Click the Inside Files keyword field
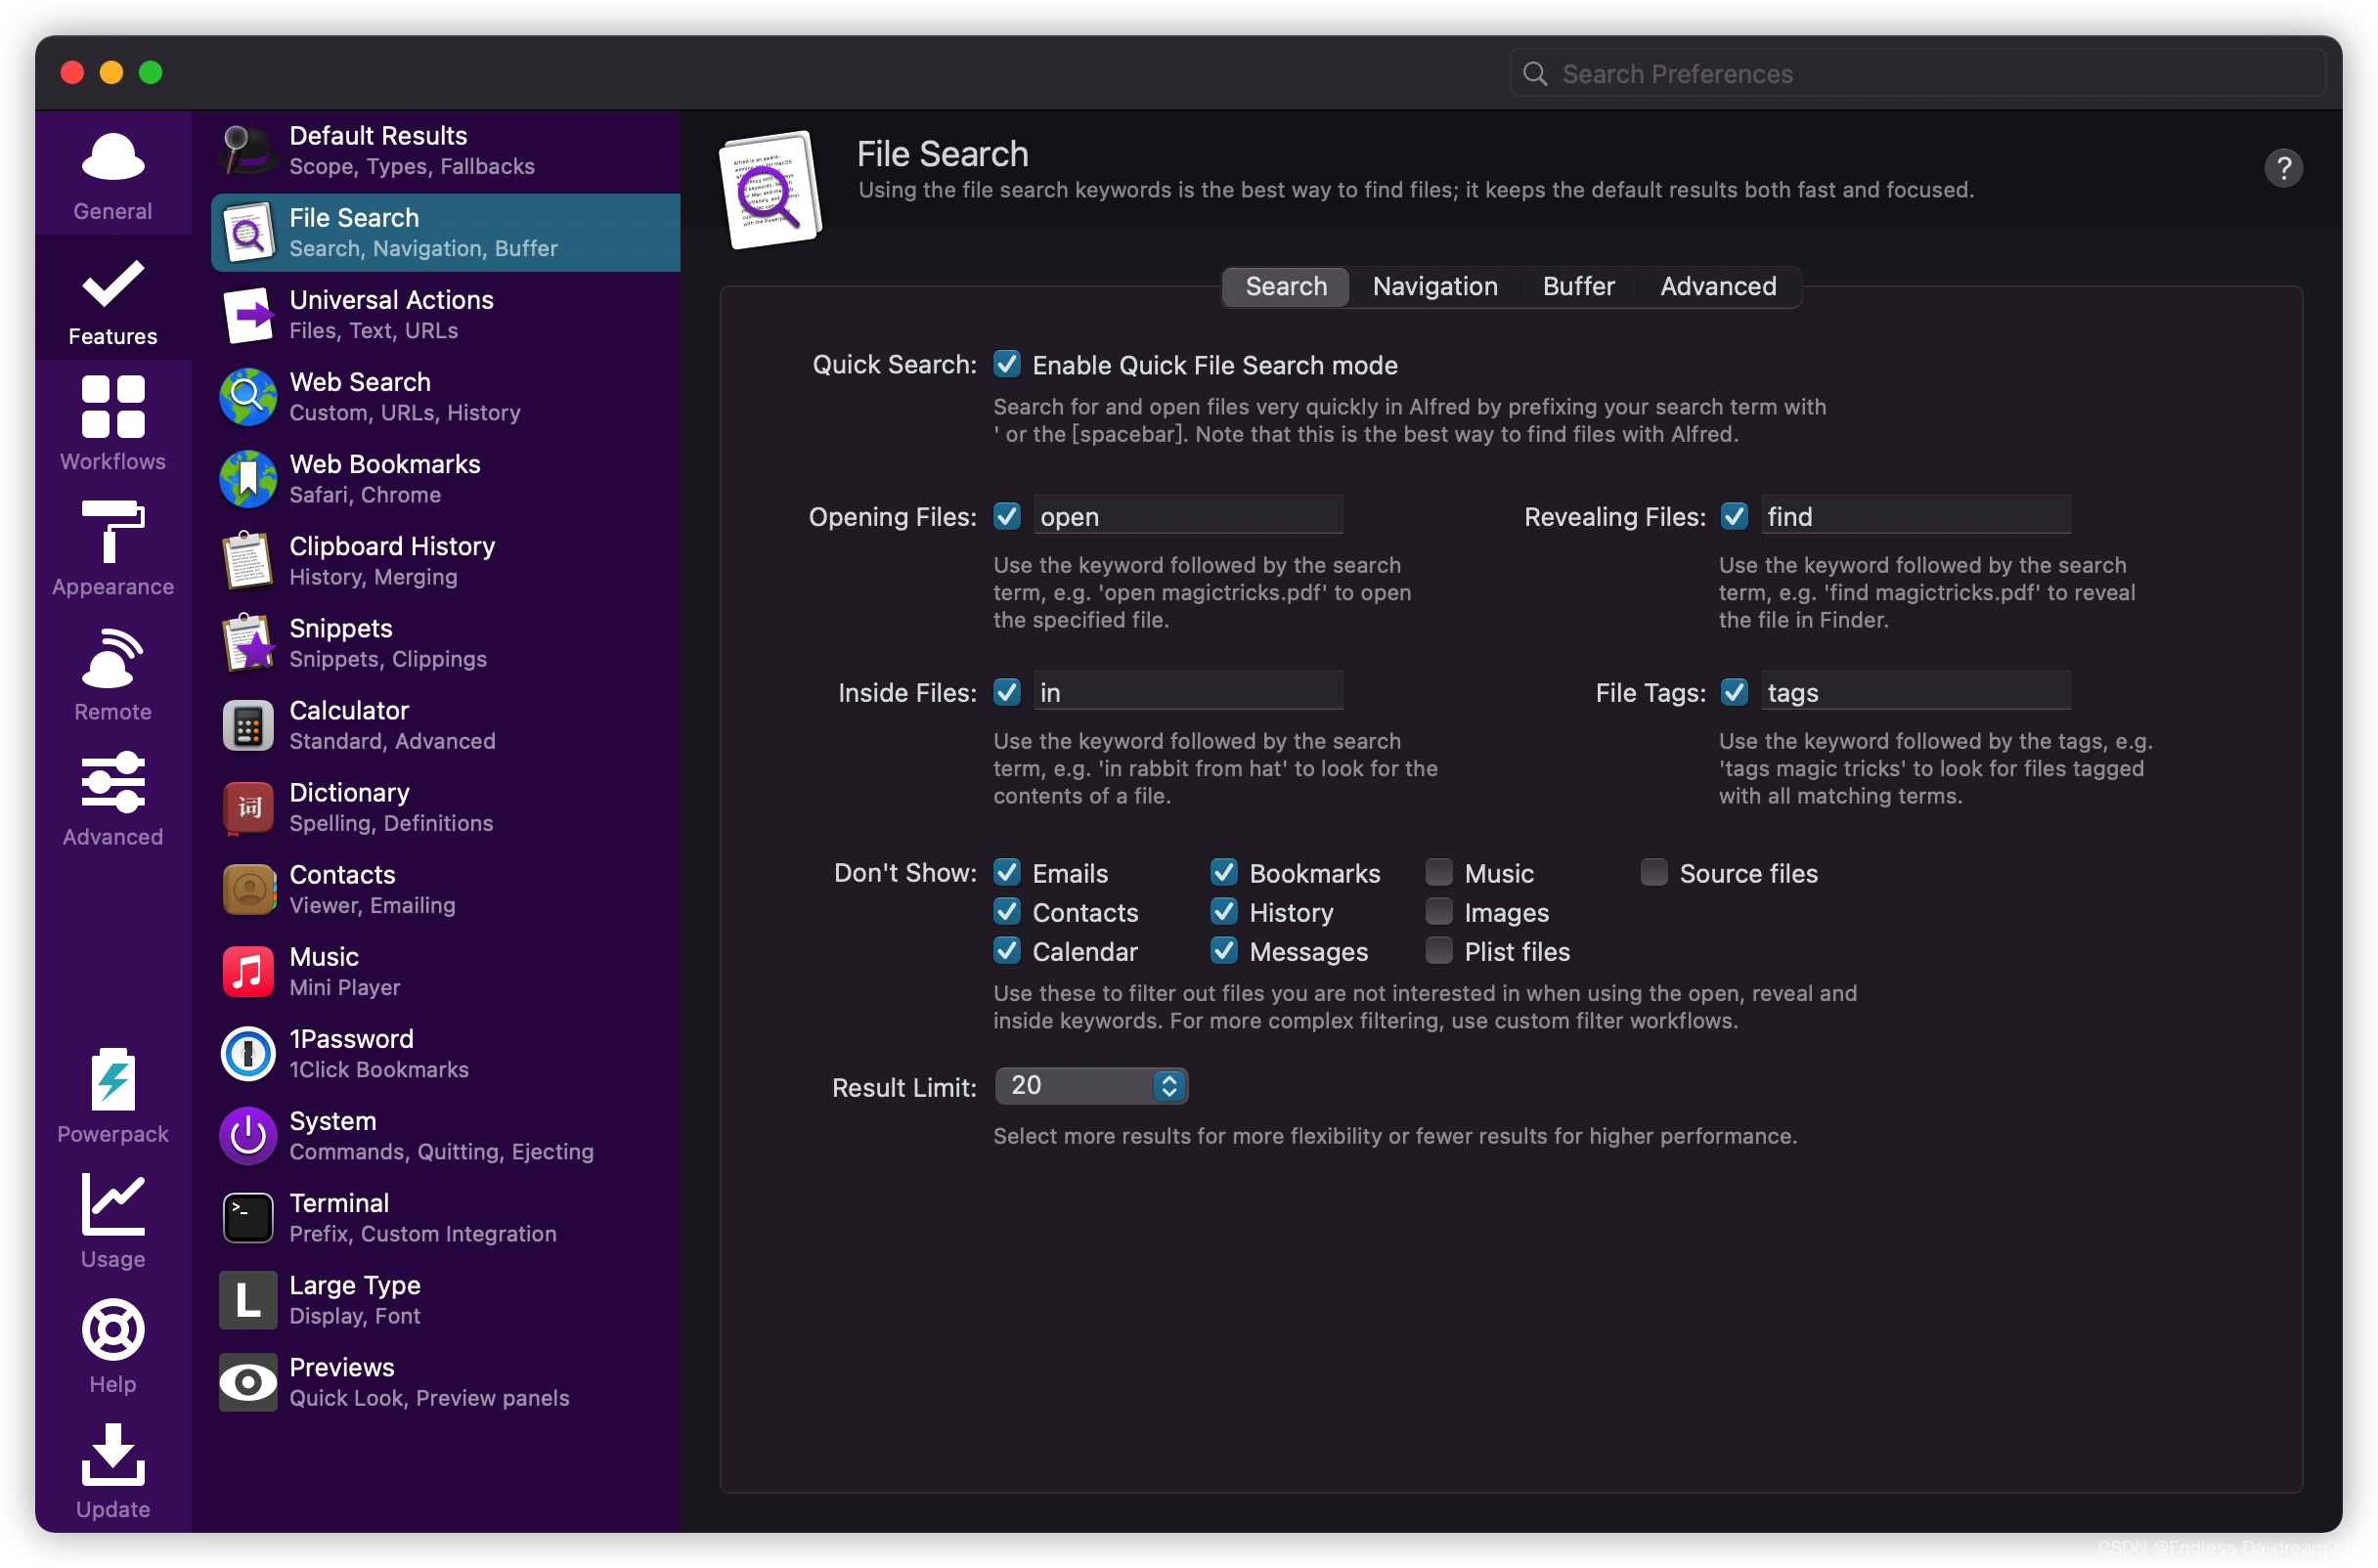This screenshot has height=1568, width=2378. [x=1187, y=692]
